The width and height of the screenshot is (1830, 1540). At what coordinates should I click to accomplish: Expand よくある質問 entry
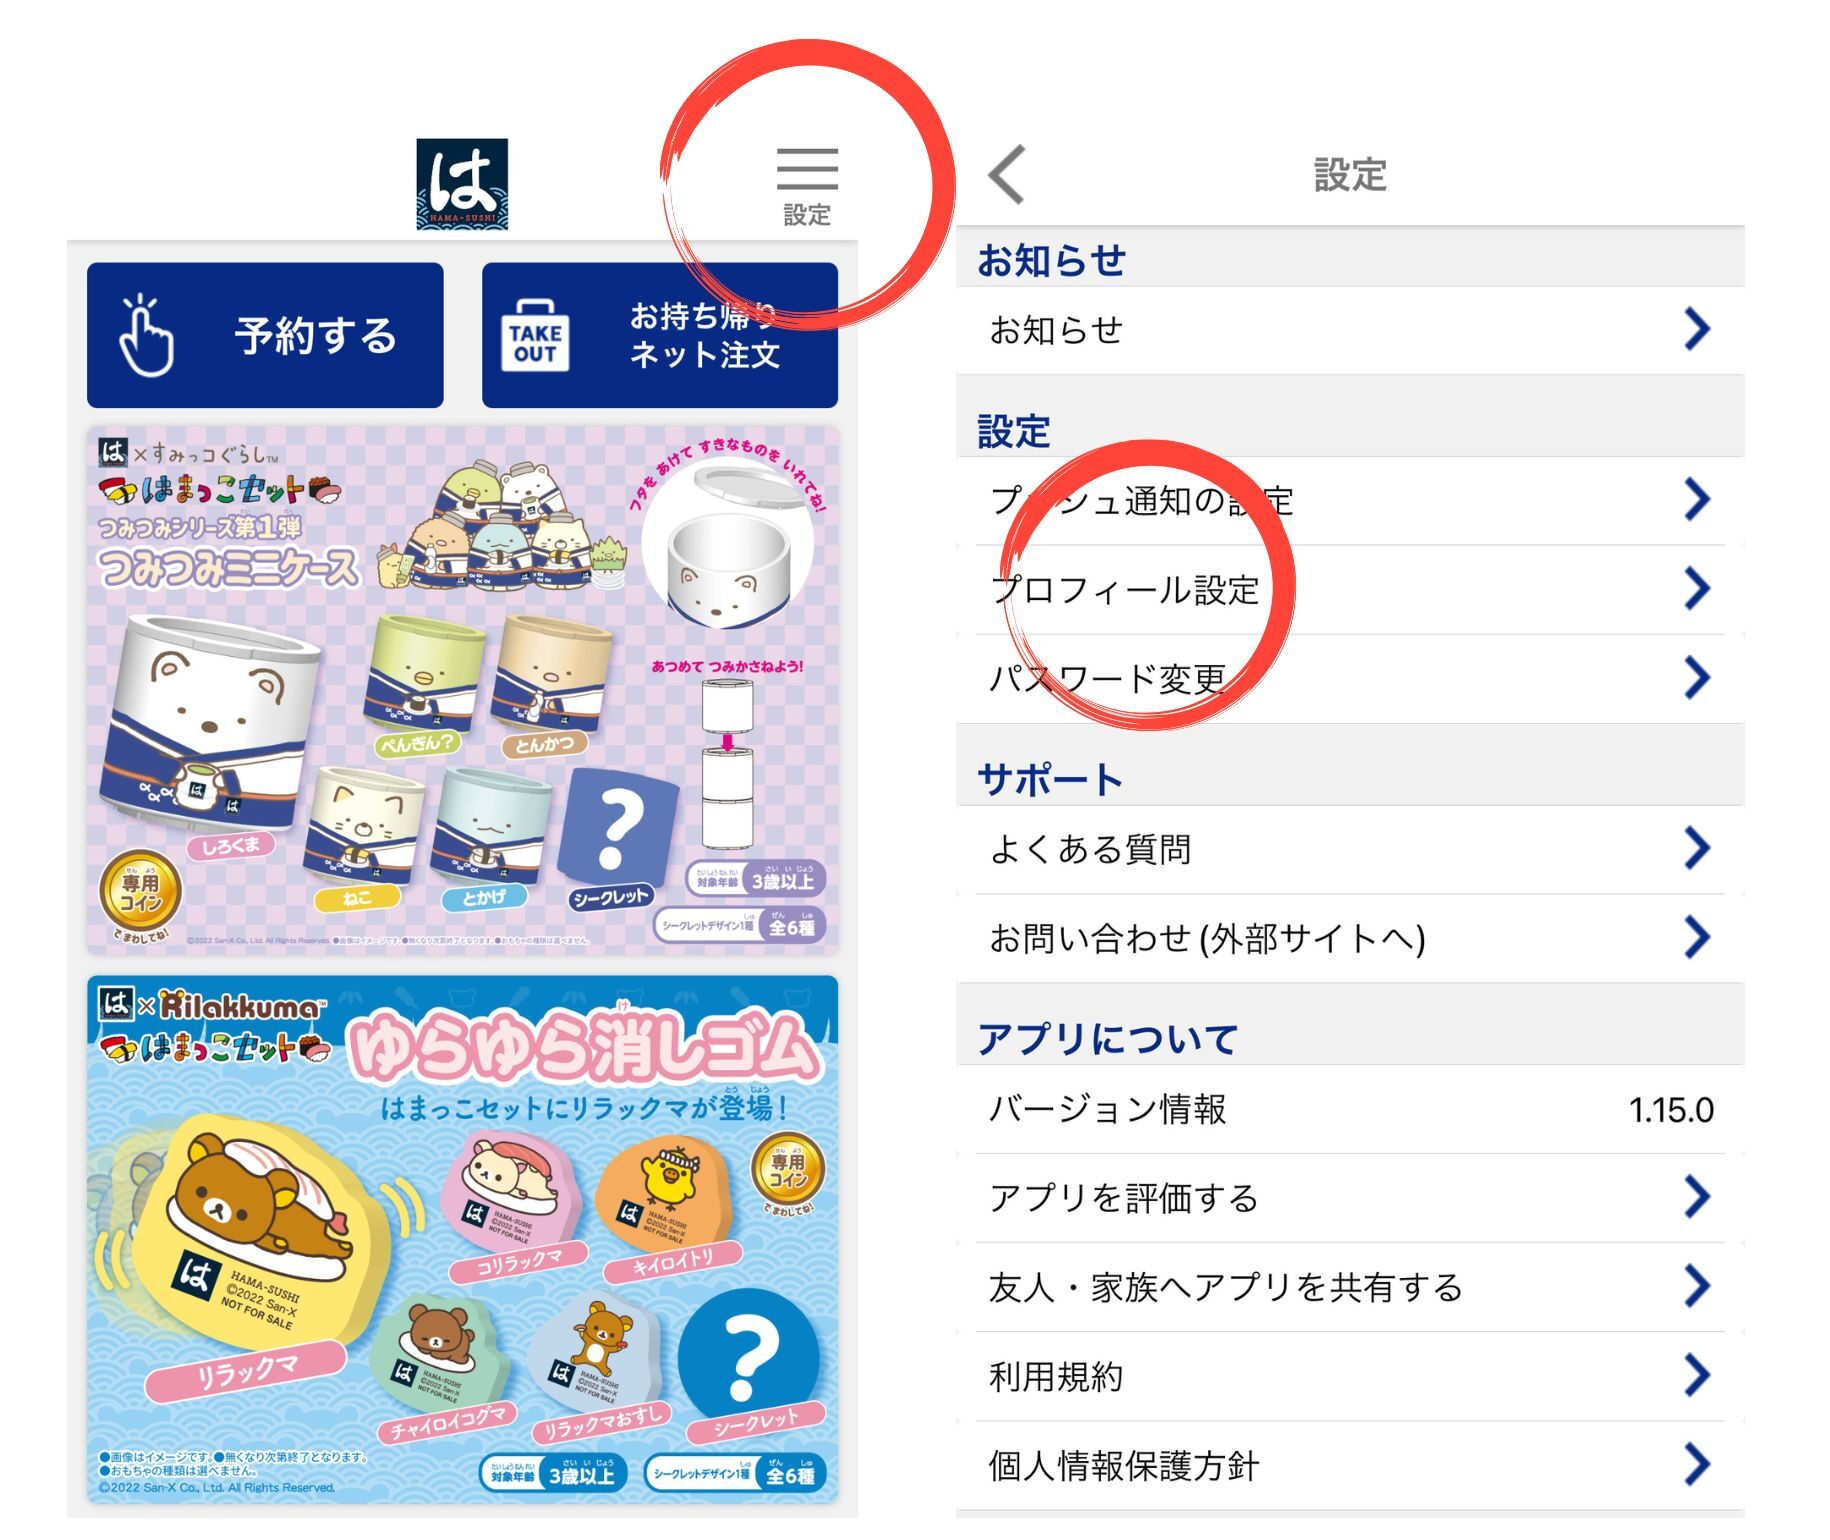click(x=1350, y=849)
